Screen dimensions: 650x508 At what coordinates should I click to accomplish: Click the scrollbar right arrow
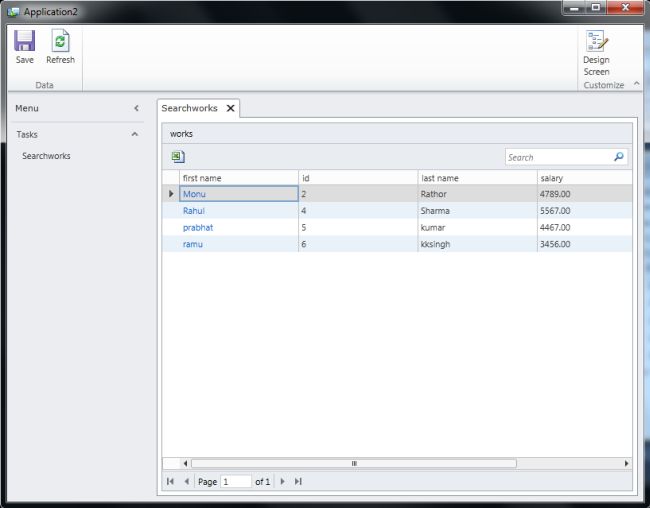pos(626,463)
